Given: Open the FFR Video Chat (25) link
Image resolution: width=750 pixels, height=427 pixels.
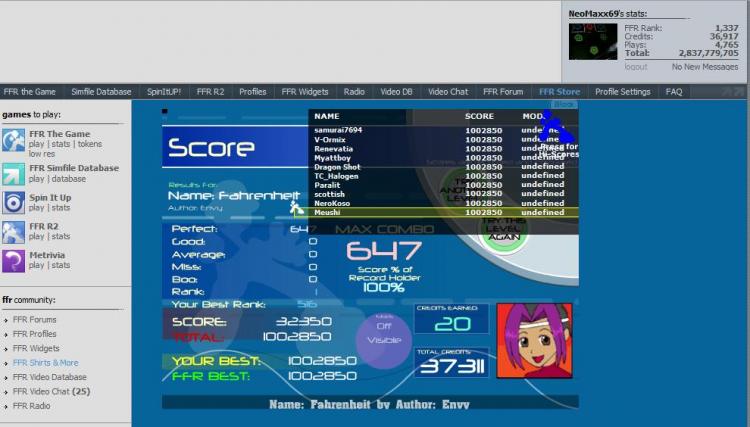Looking at the screenshot, I should pos(51,391).
